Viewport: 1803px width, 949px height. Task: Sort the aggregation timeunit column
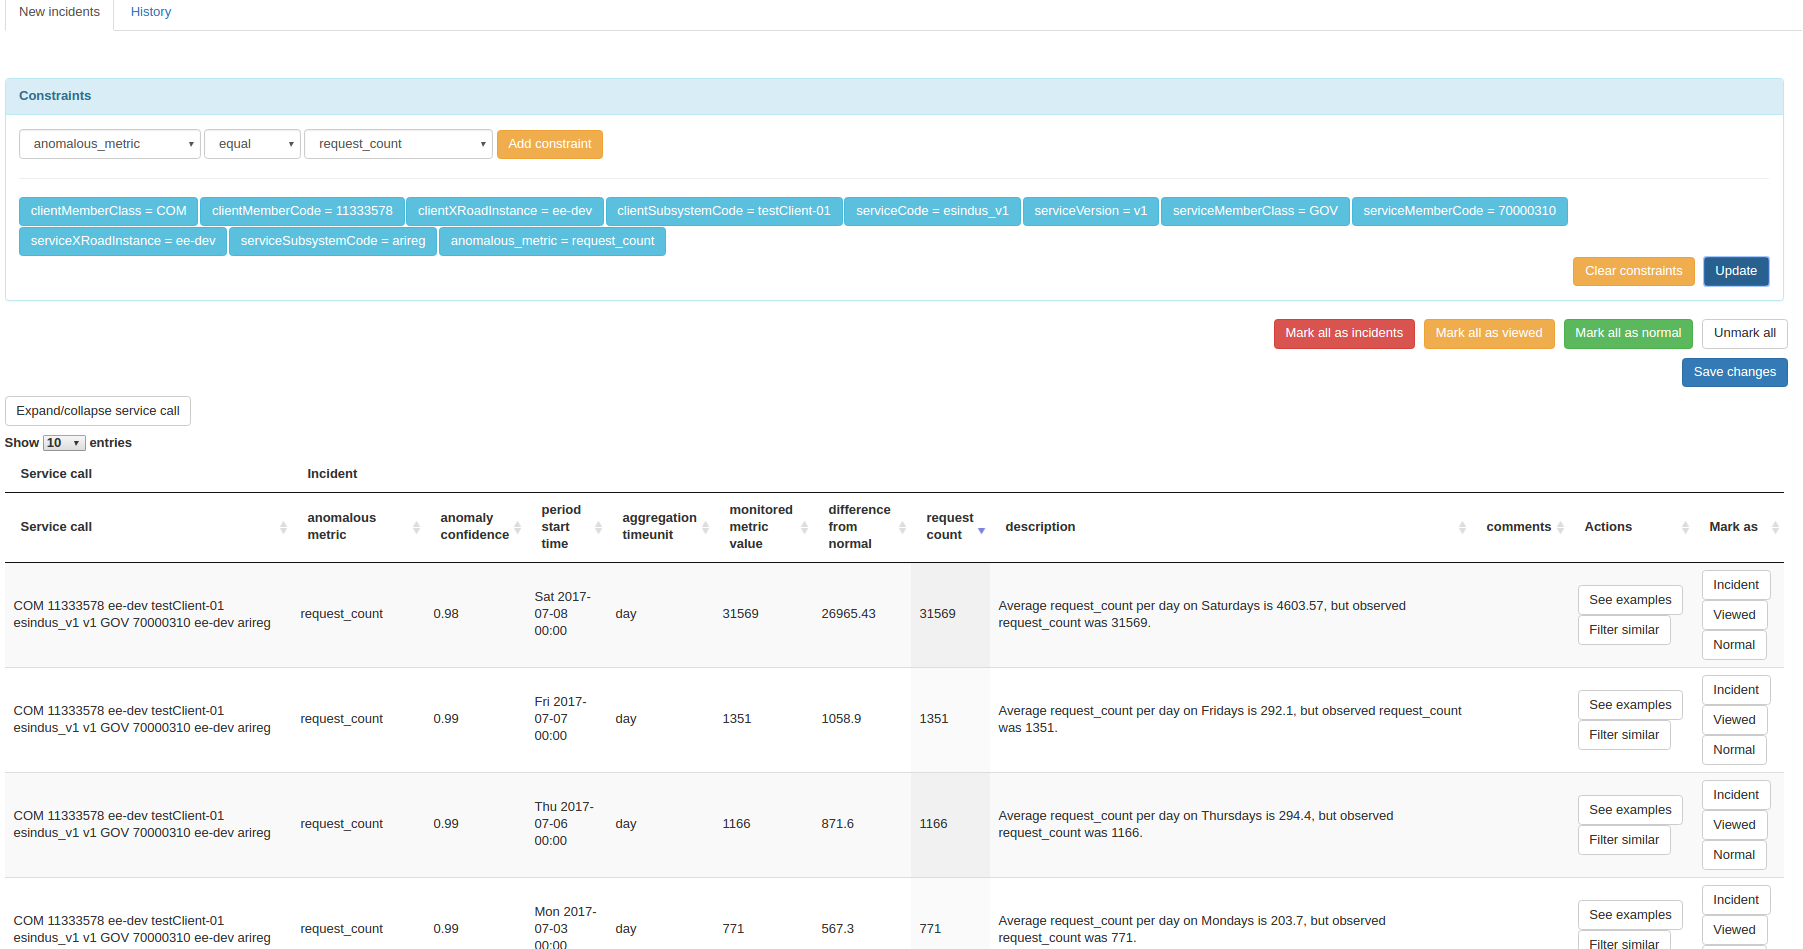pos(705,527)
